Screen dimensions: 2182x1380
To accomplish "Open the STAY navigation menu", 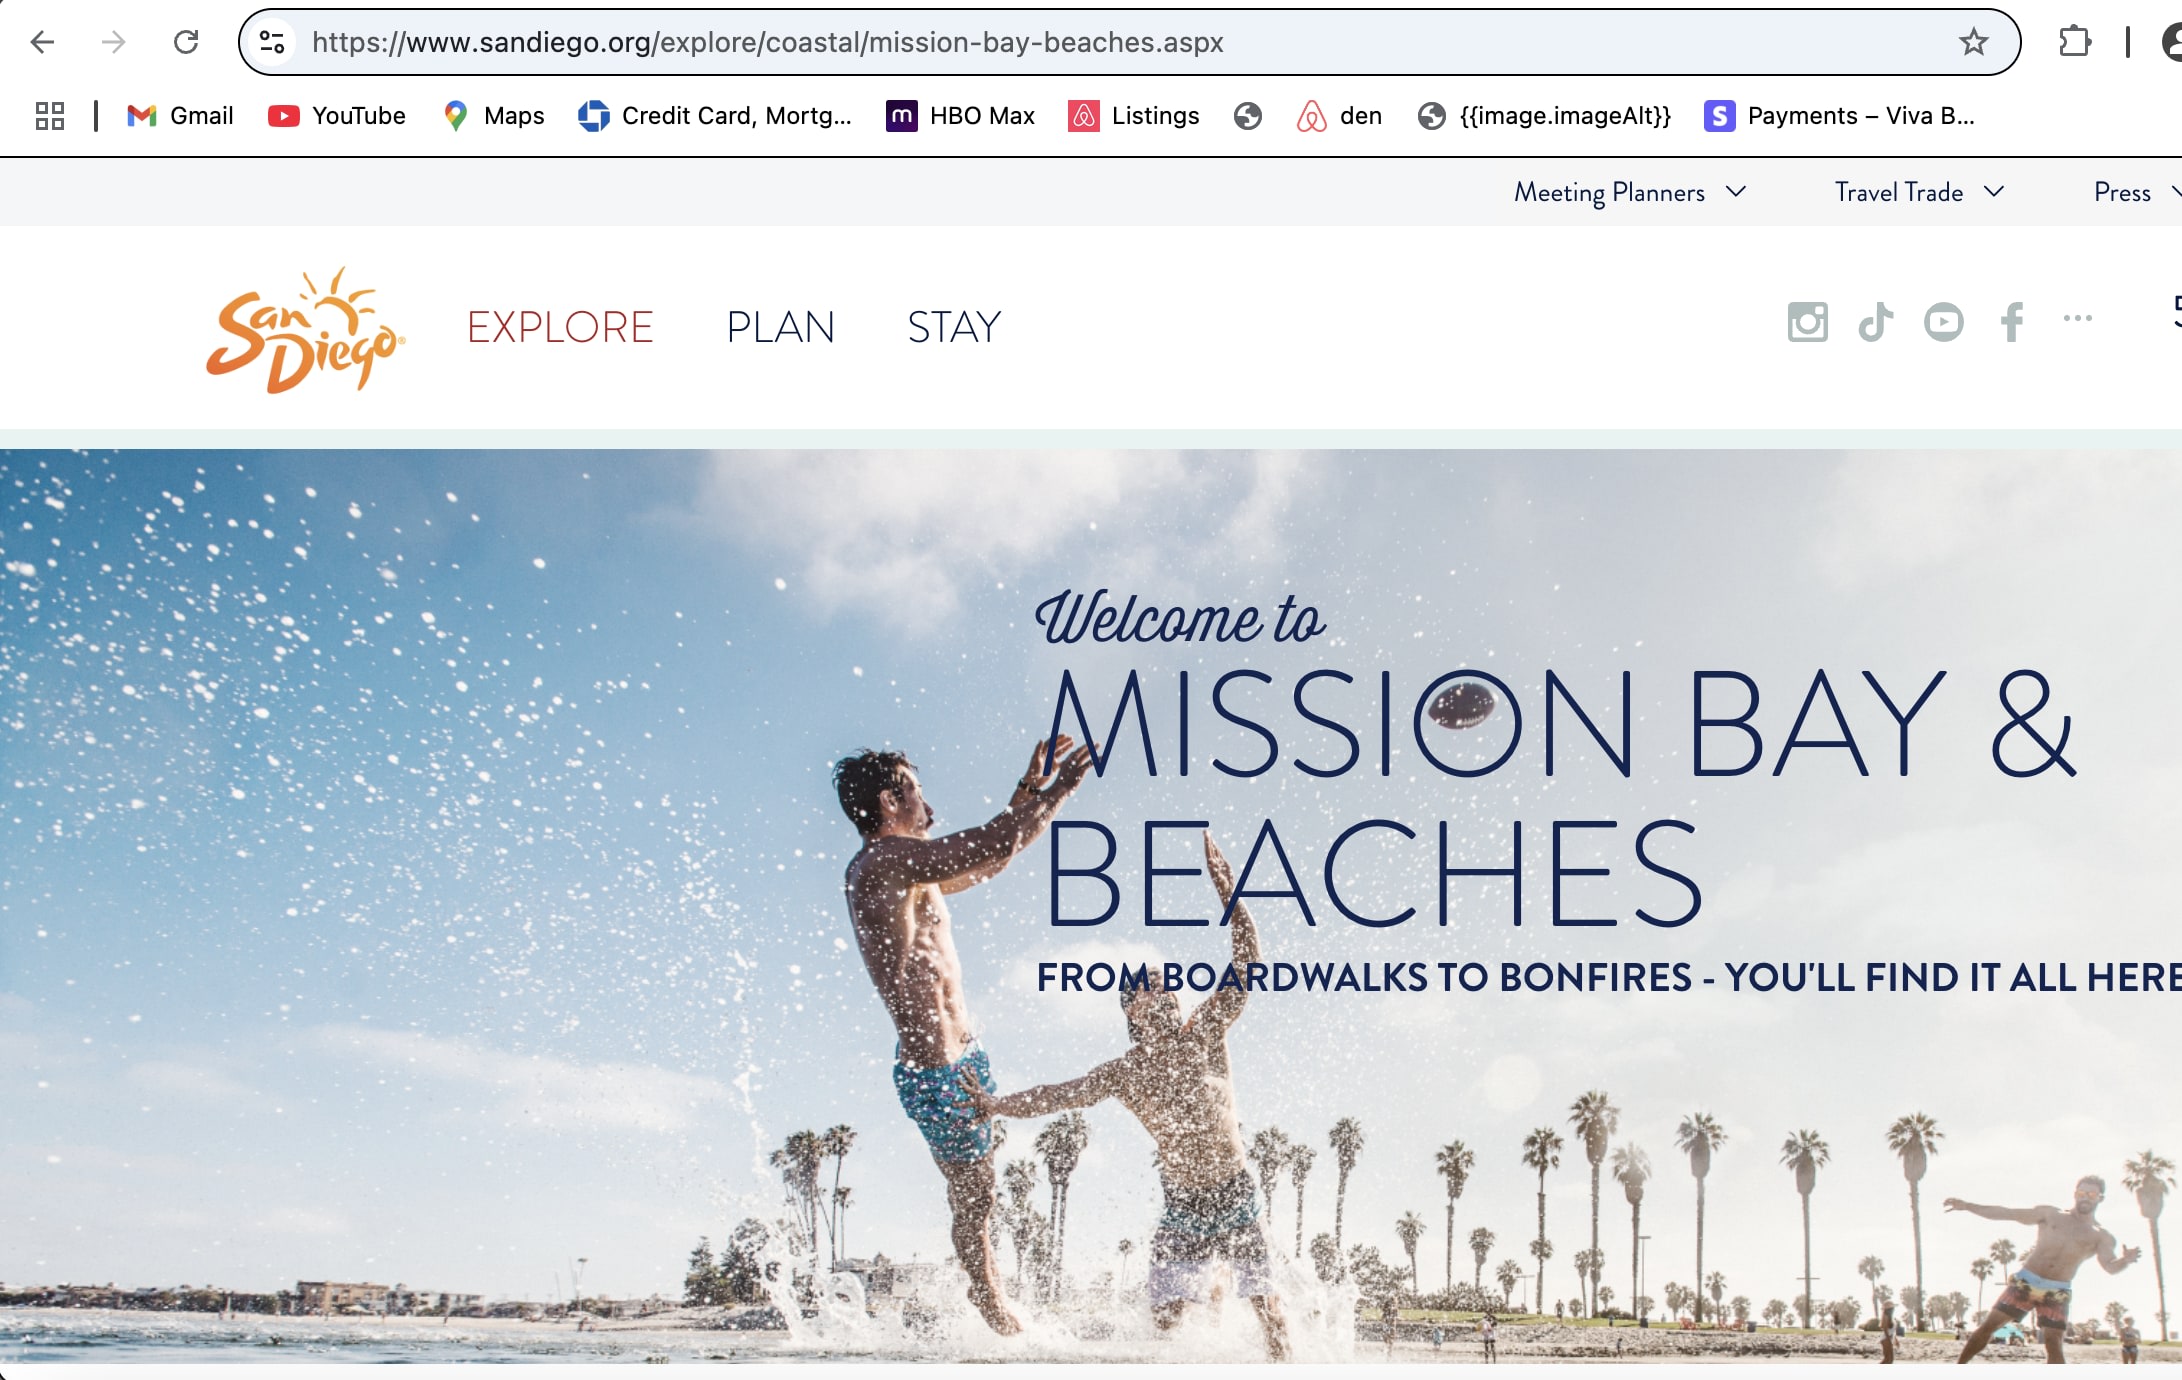I will [954, 327].
